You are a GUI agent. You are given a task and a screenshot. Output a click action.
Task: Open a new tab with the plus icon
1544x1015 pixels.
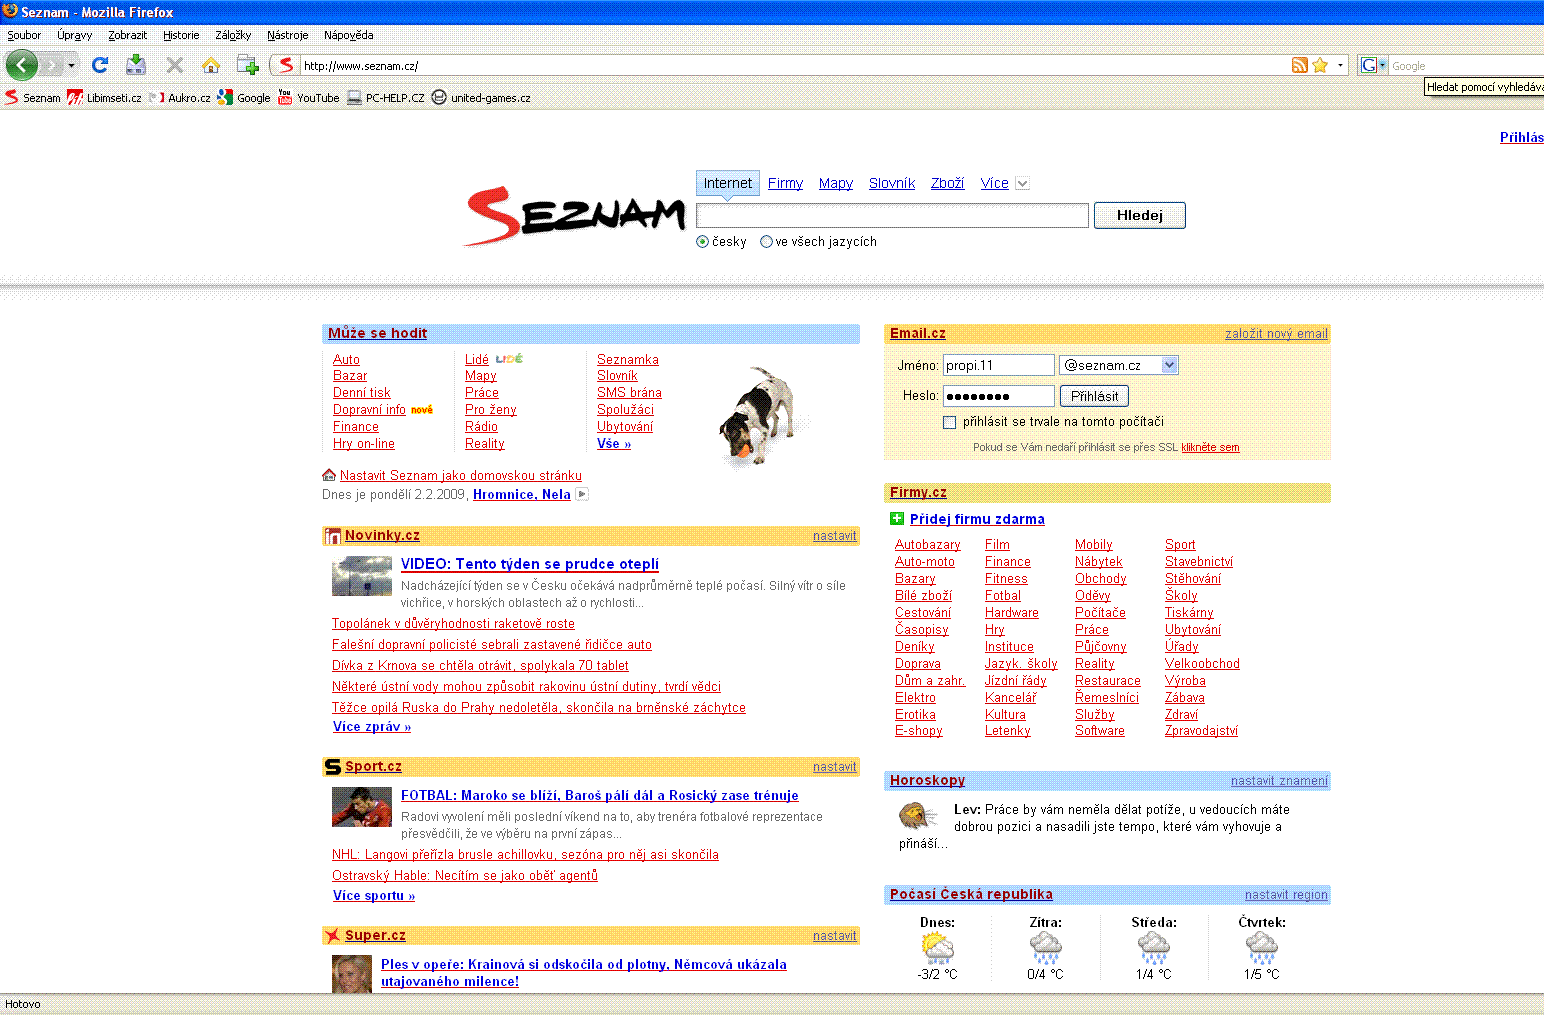(x=248, y=65)
